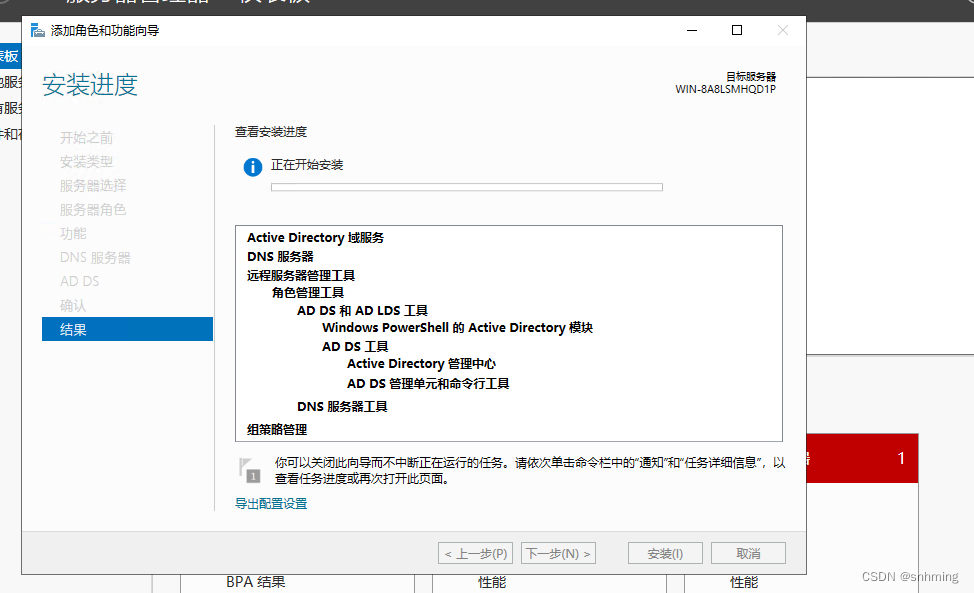Select the 服务器角色 wizard step

tap(93, 210)
